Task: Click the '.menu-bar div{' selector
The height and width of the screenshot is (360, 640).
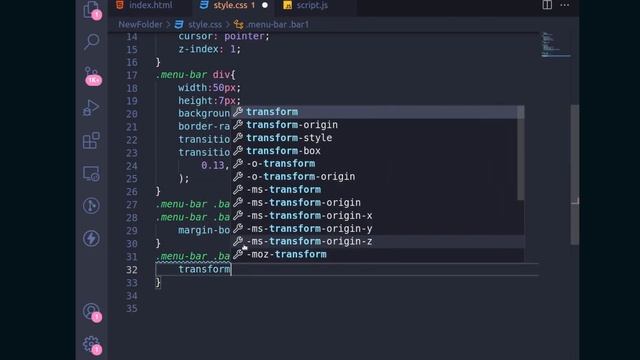Action: (x=196, y=75)
